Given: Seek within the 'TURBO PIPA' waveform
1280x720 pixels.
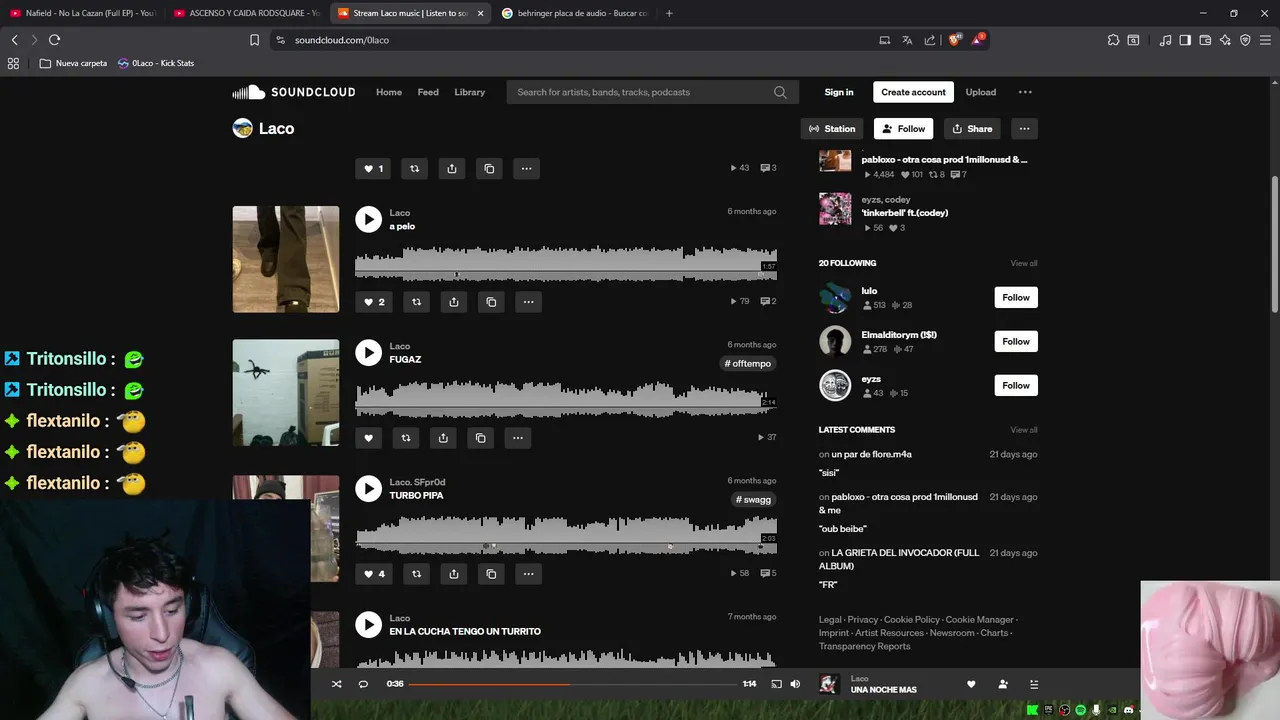Looking at the screenshot, I should pos(566,534).
